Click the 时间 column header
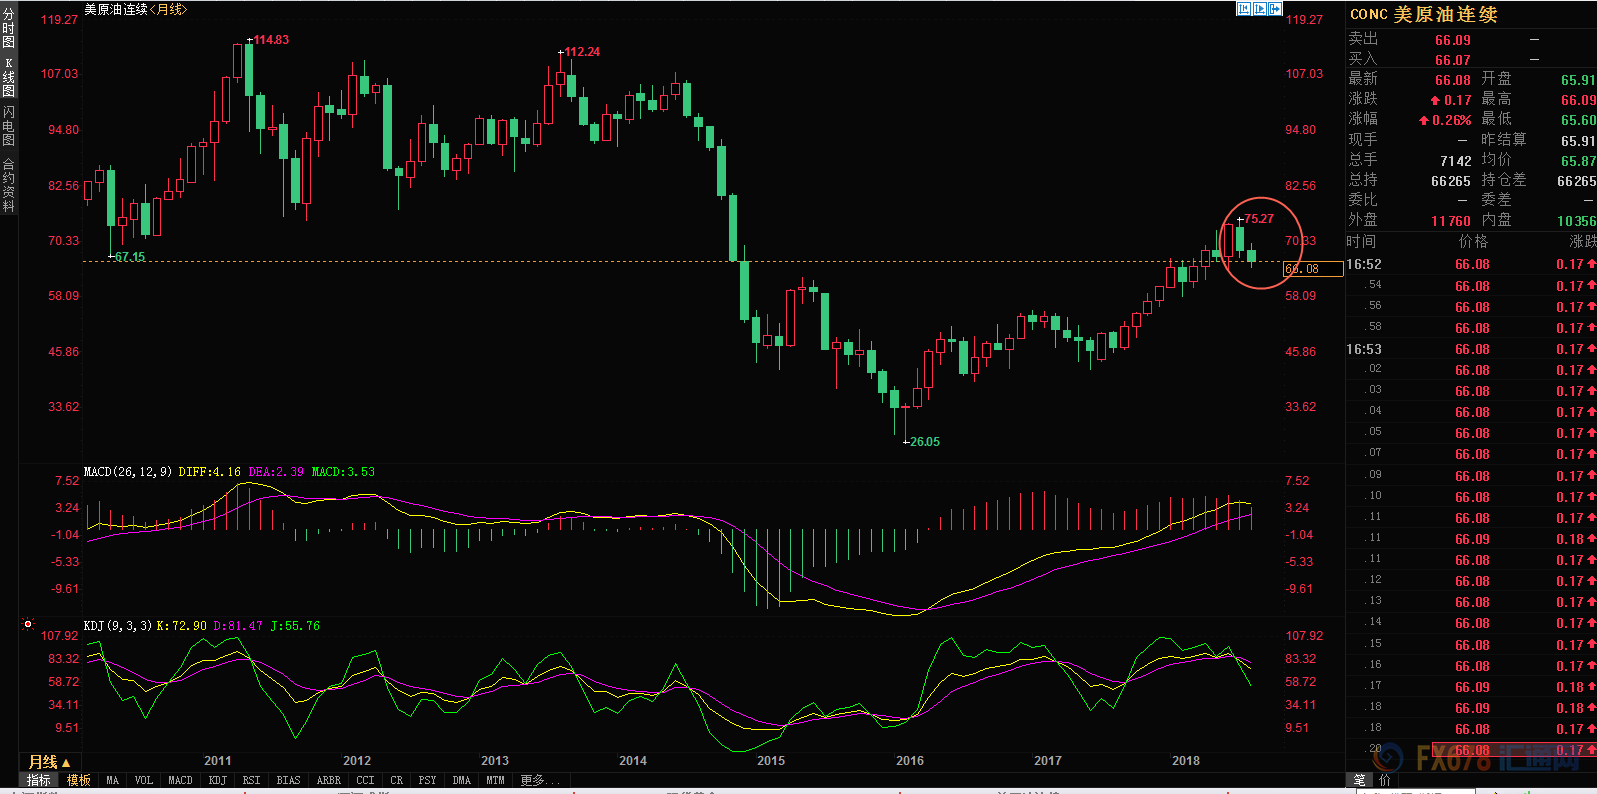Screen dimensions: 1597x794 click(x=1361, y=241)
